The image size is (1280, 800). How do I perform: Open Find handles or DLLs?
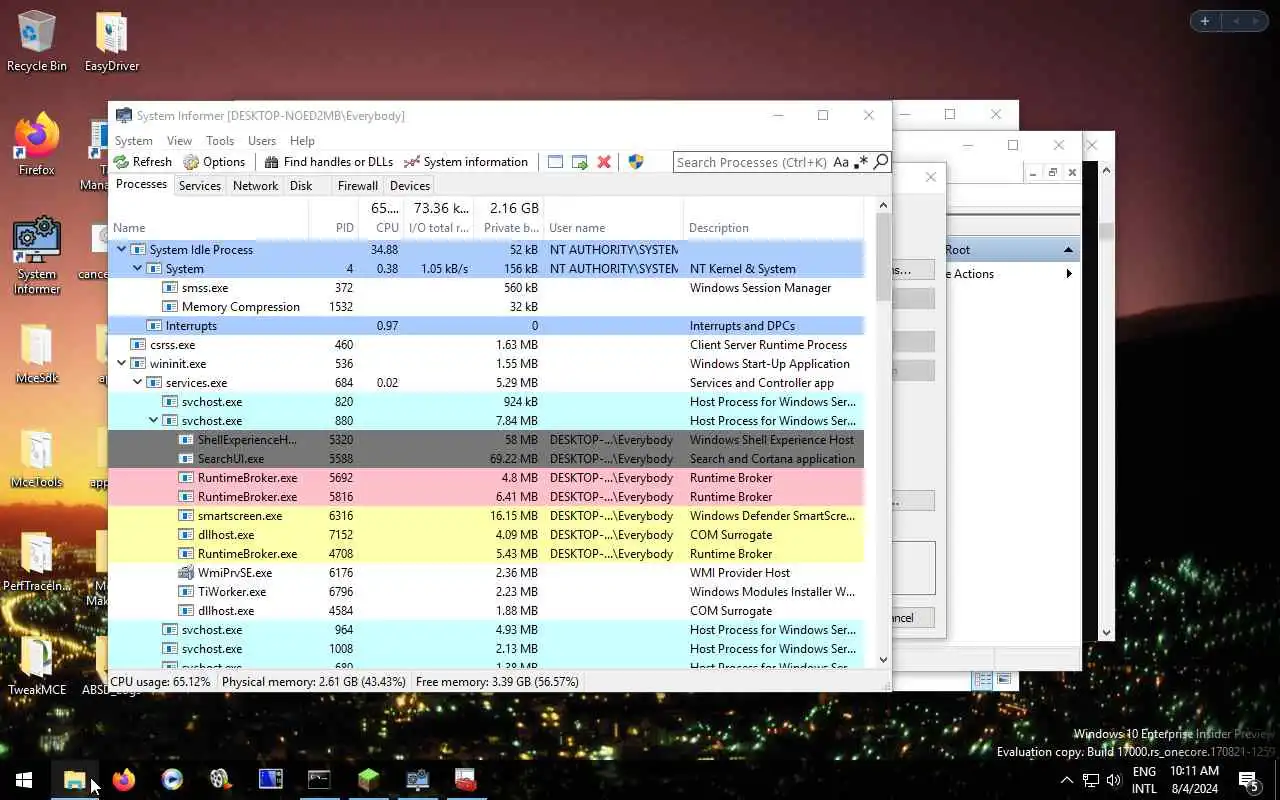pos(328,162)
